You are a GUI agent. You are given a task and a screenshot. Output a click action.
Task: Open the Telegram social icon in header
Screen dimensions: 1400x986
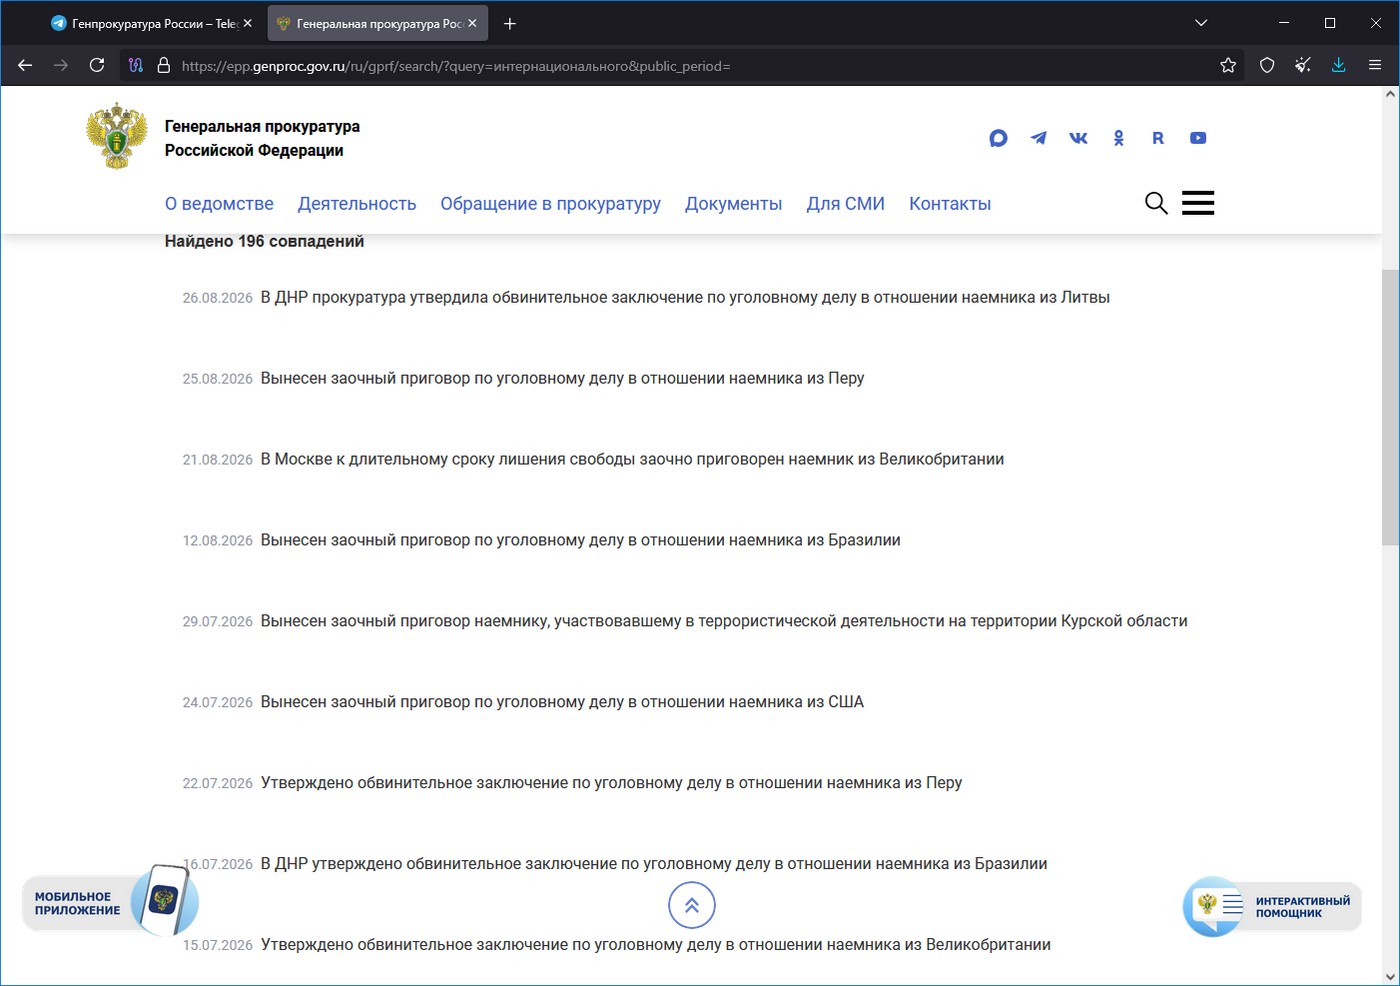click(x=1038, y=138)
